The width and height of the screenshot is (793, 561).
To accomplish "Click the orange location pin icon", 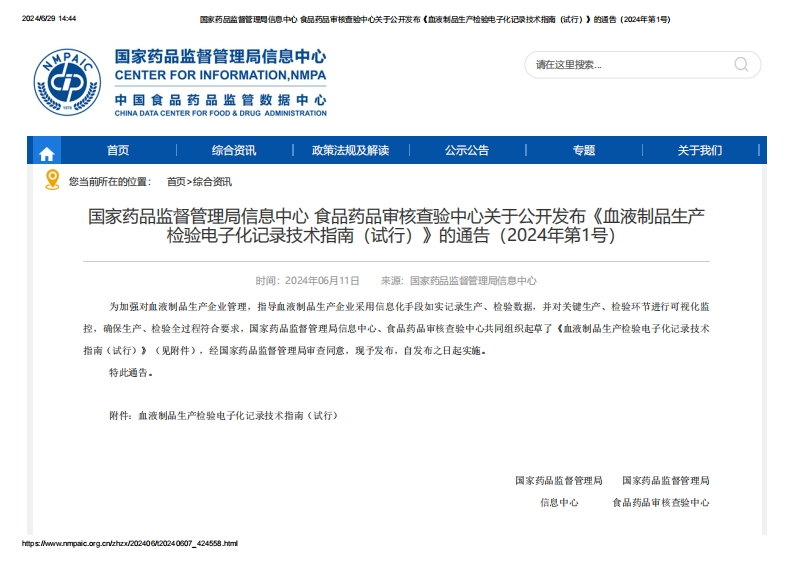I will (52, 180).
